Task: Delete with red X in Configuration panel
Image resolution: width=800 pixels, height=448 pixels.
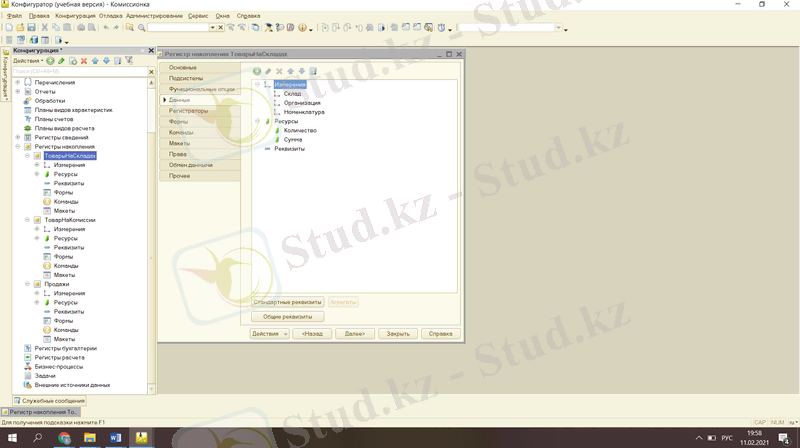Action: point(84,61)
